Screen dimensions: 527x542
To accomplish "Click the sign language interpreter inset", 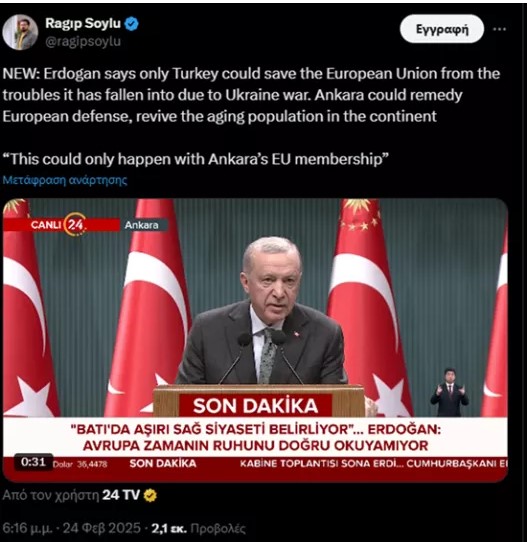I will (x=449, y=392).
